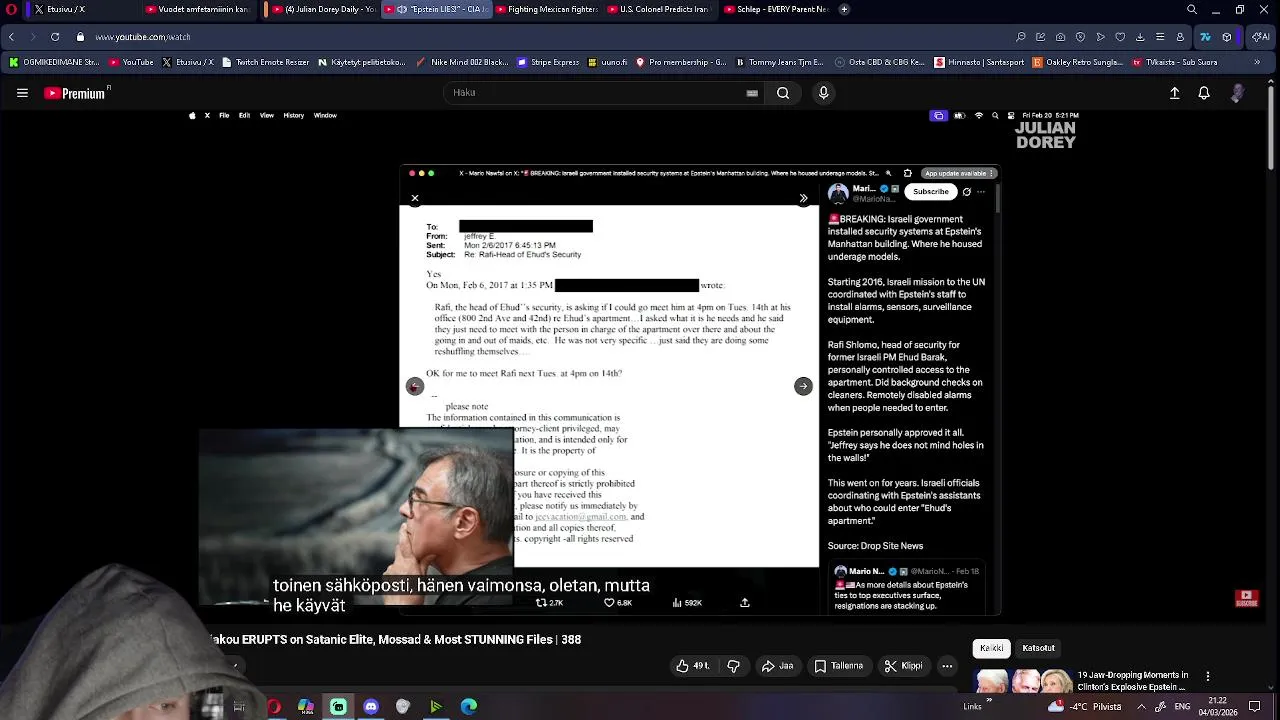
Task: Open the easy setup lines icon
Action: point(1160,37)
